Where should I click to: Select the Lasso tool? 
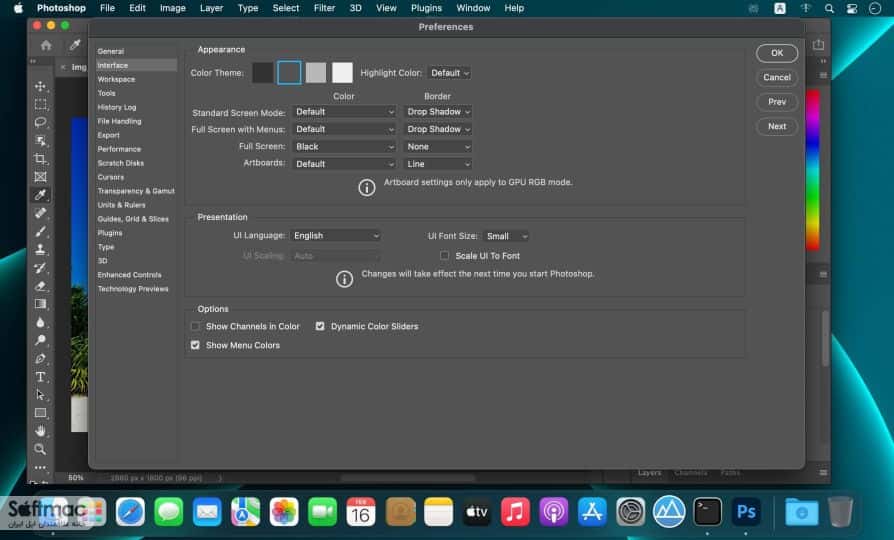click(40, 123)
